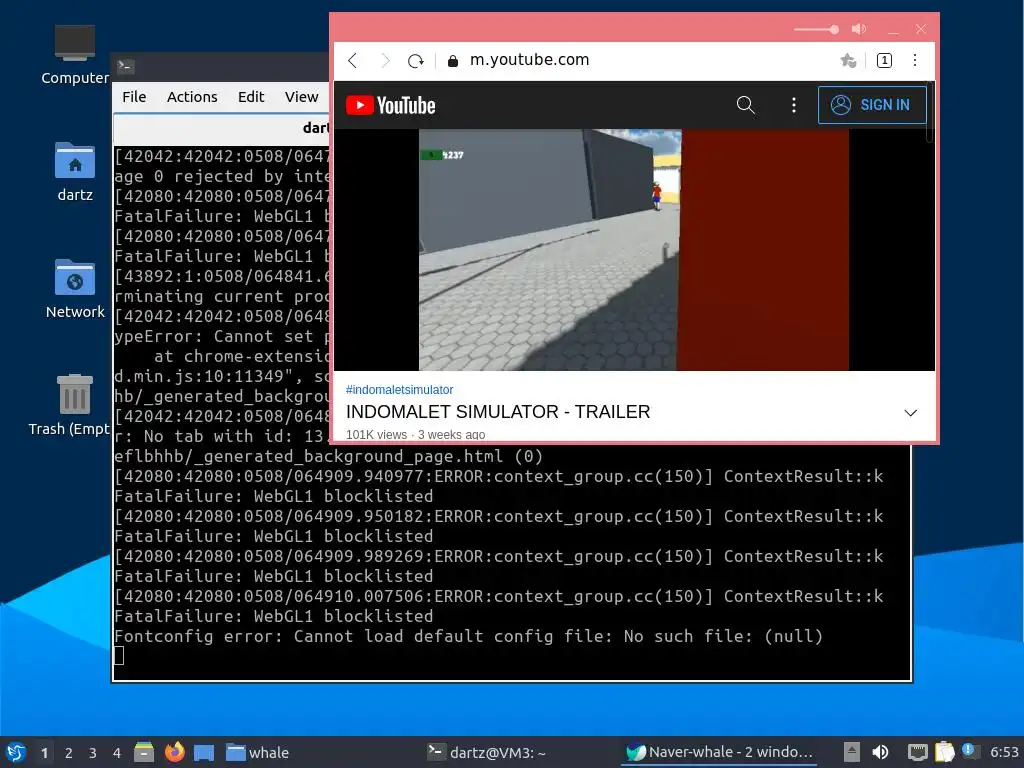1024x768 pixels.
Task: Reload the m.youtube.com page
Action: 415,61
